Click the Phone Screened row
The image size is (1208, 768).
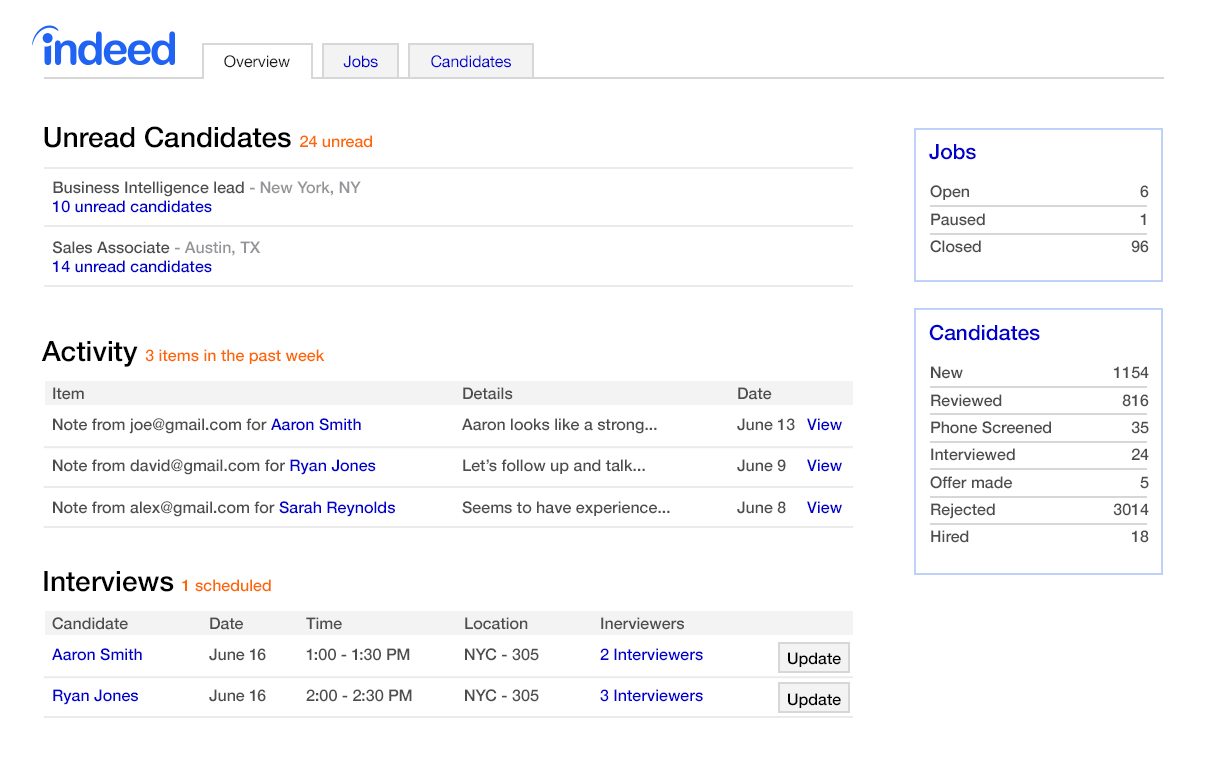pyautogui.click(x=1039, y=428)
